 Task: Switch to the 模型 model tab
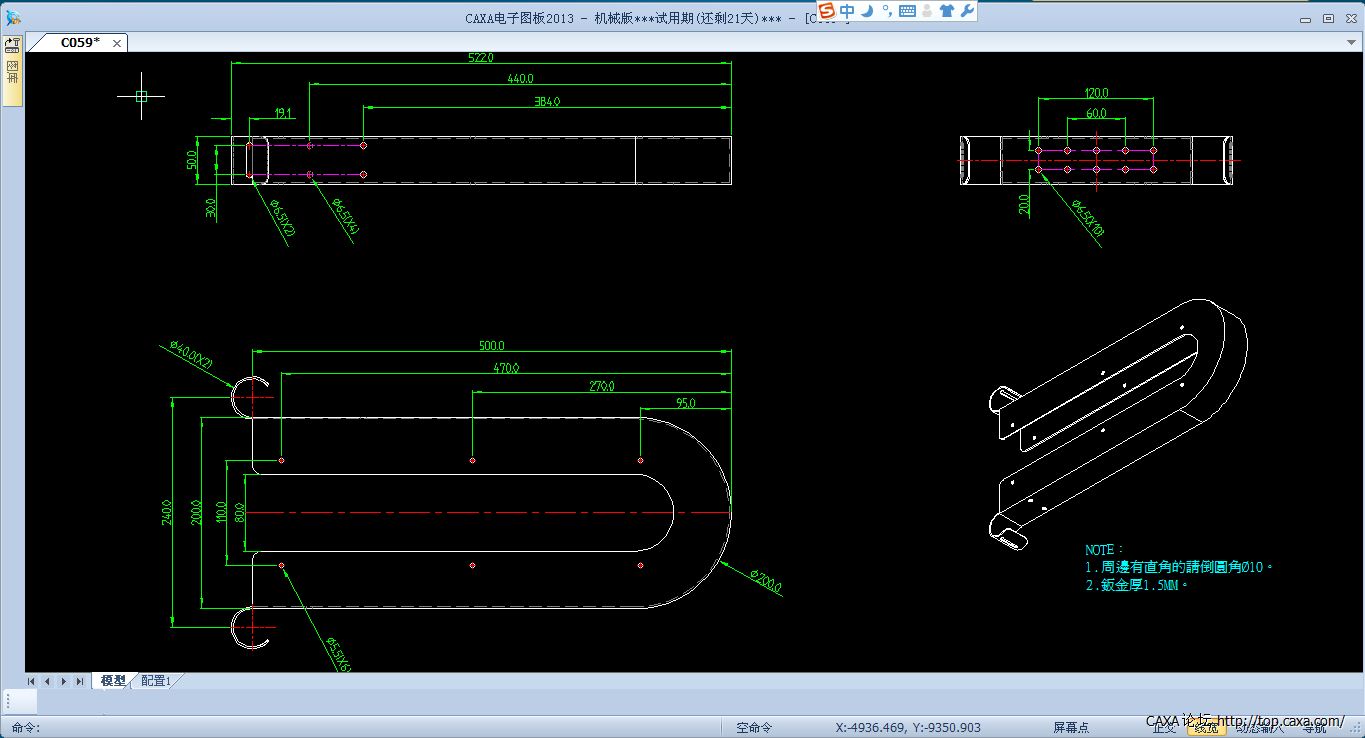coord(112,681)
